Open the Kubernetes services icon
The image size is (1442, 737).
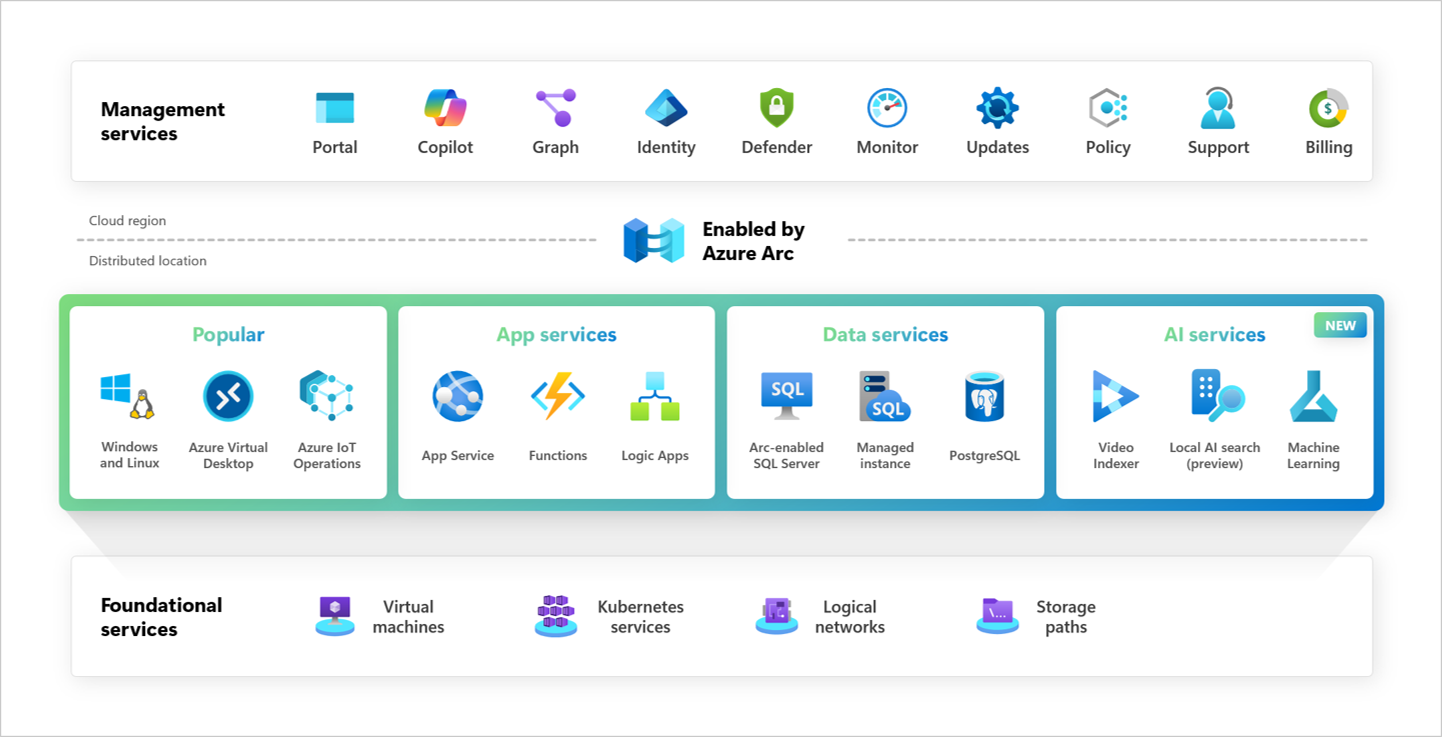556,615
